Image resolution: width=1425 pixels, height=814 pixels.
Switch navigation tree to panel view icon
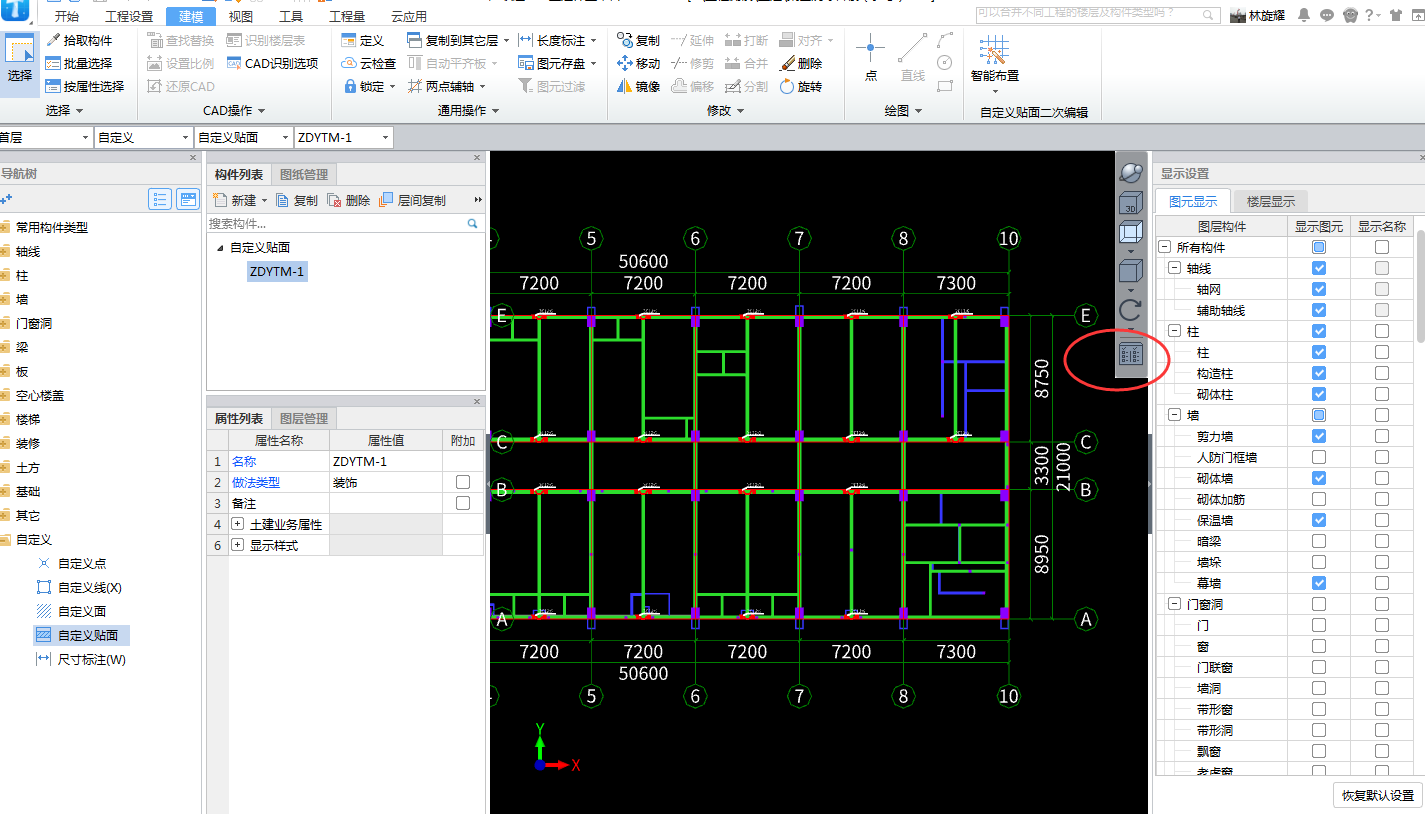[x=188, y=199]
